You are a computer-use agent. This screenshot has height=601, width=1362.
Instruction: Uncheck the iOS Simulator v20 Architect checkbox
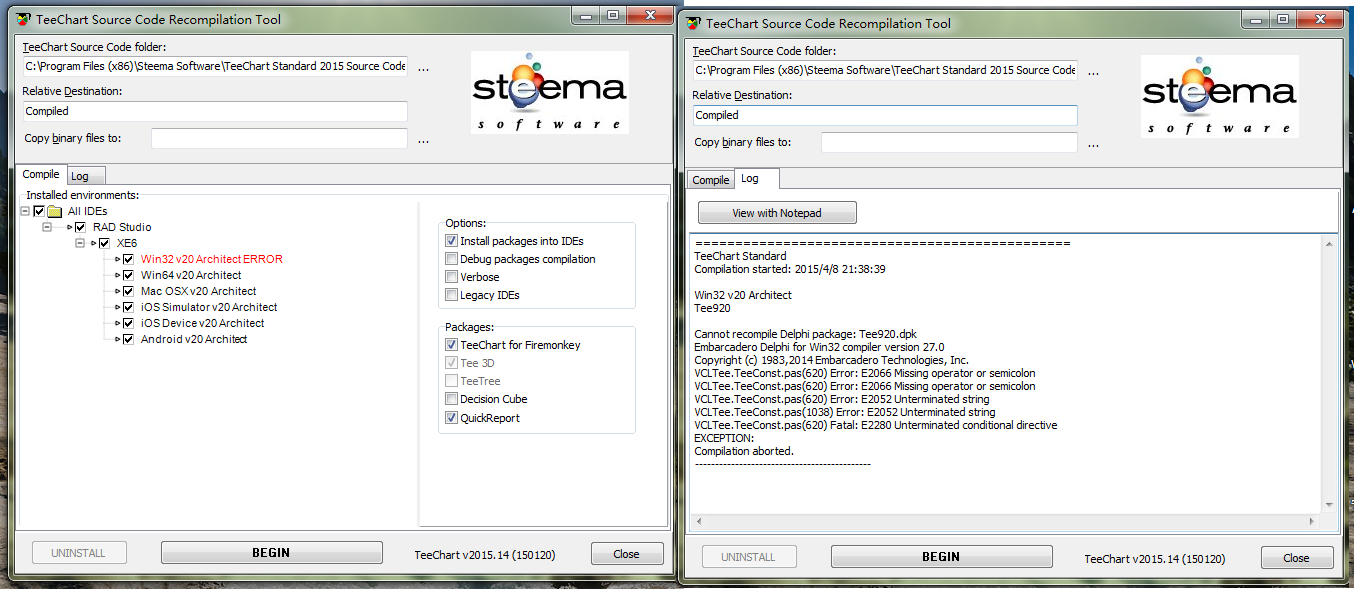click(128, 307)
